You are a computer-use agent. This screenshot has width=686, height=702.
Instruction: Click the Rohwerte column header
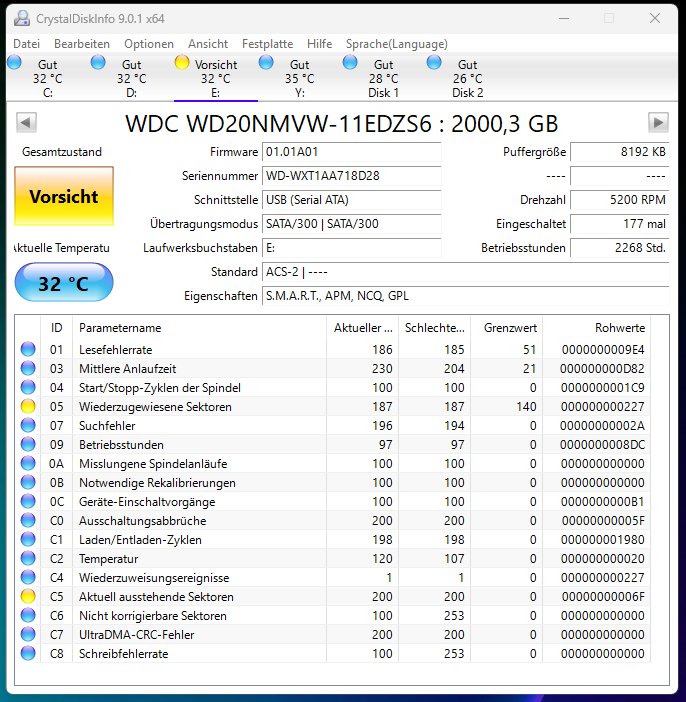pos(597,328)
